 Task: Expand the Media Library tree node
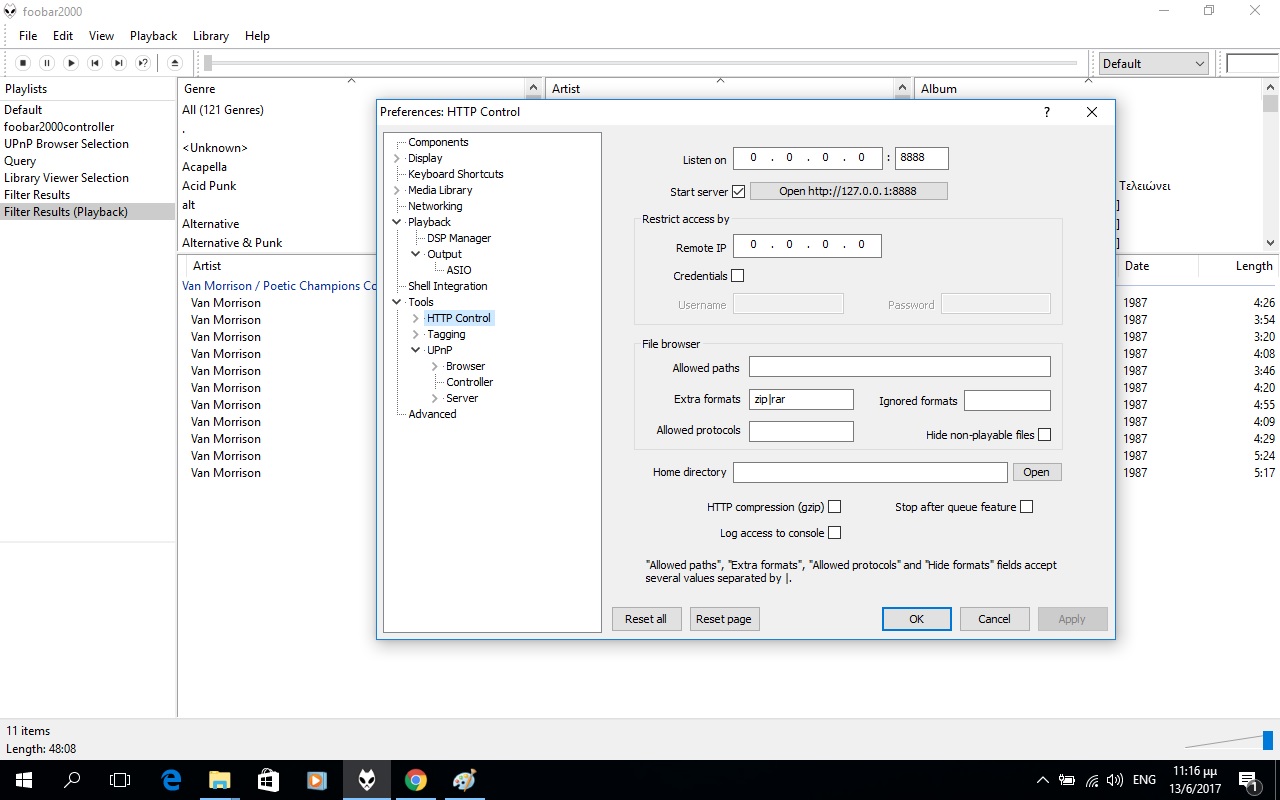(397, 190)
